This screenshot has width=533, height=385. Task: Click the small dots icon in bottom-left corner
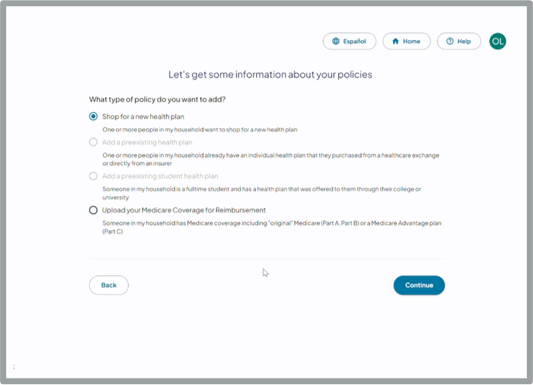(14, 367)
